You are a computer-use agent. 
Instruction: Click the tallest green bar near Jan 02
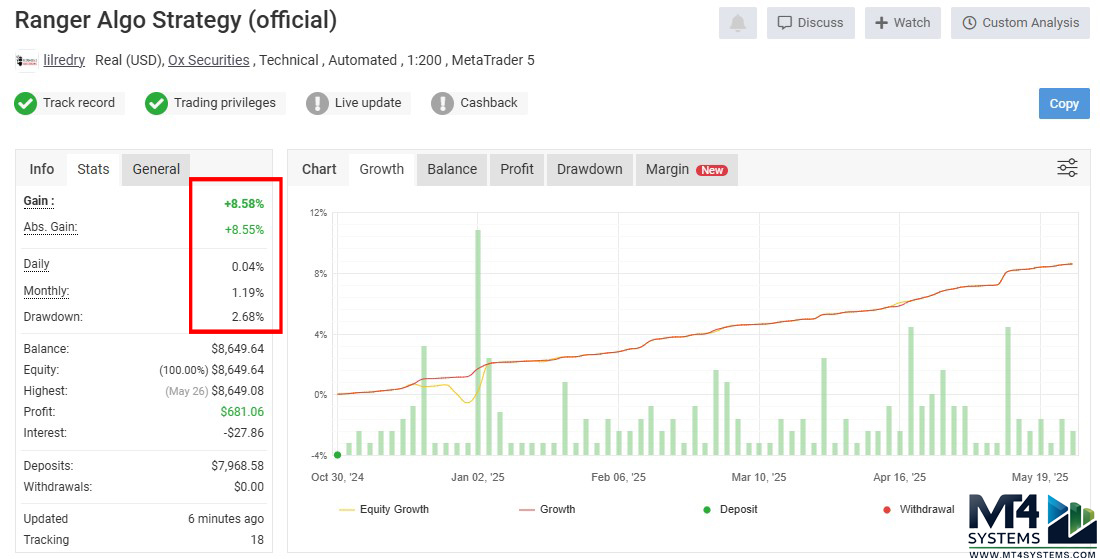click(478, 340)
